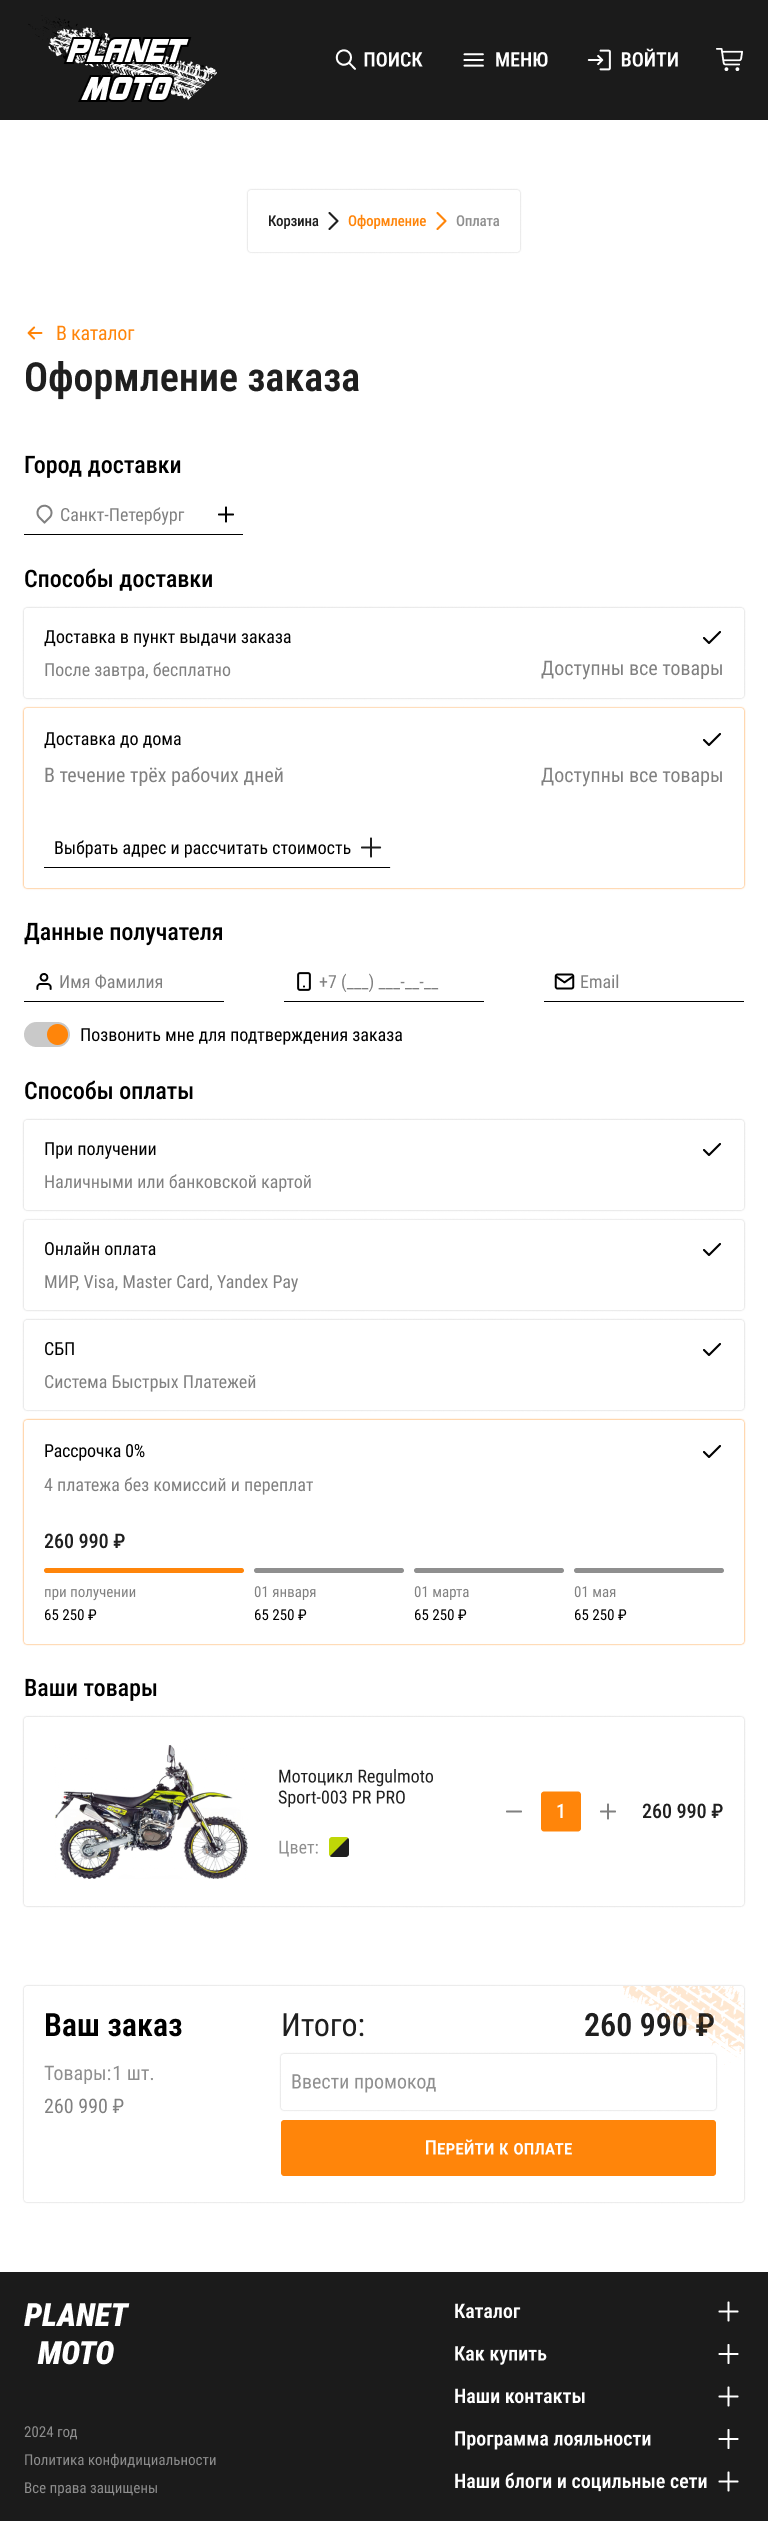Click the motorcycle color swatch
Image resolution: width=768 pixels, height=2521 pixels.
coord(340,1846)
